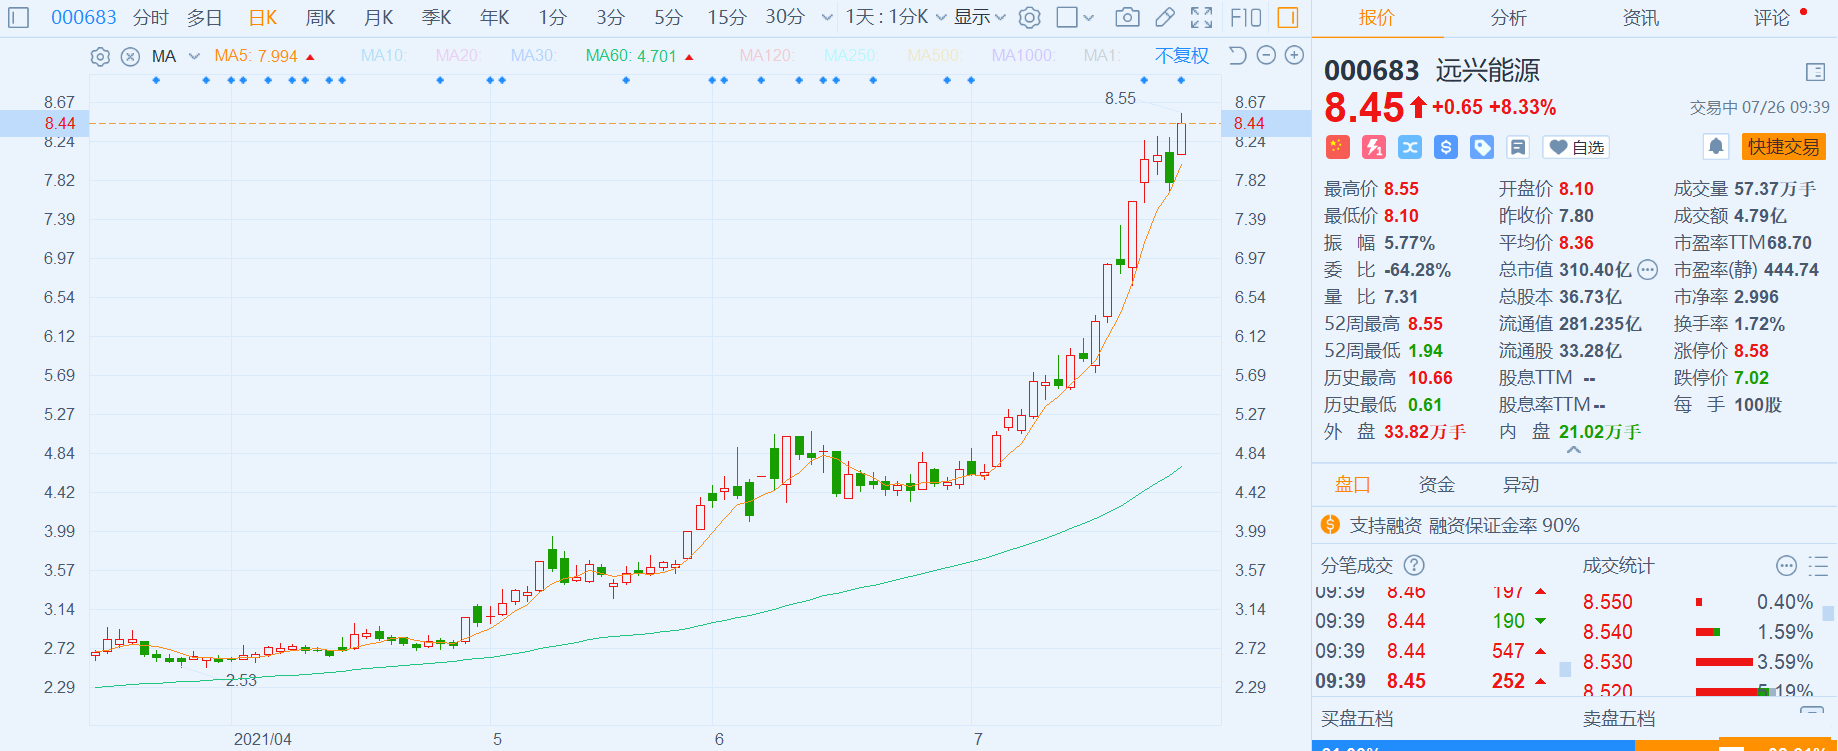The width and height of the screenshot is (1838, 751).
Task: Open the help icon beside 分笔成交
Action: 1414,566
